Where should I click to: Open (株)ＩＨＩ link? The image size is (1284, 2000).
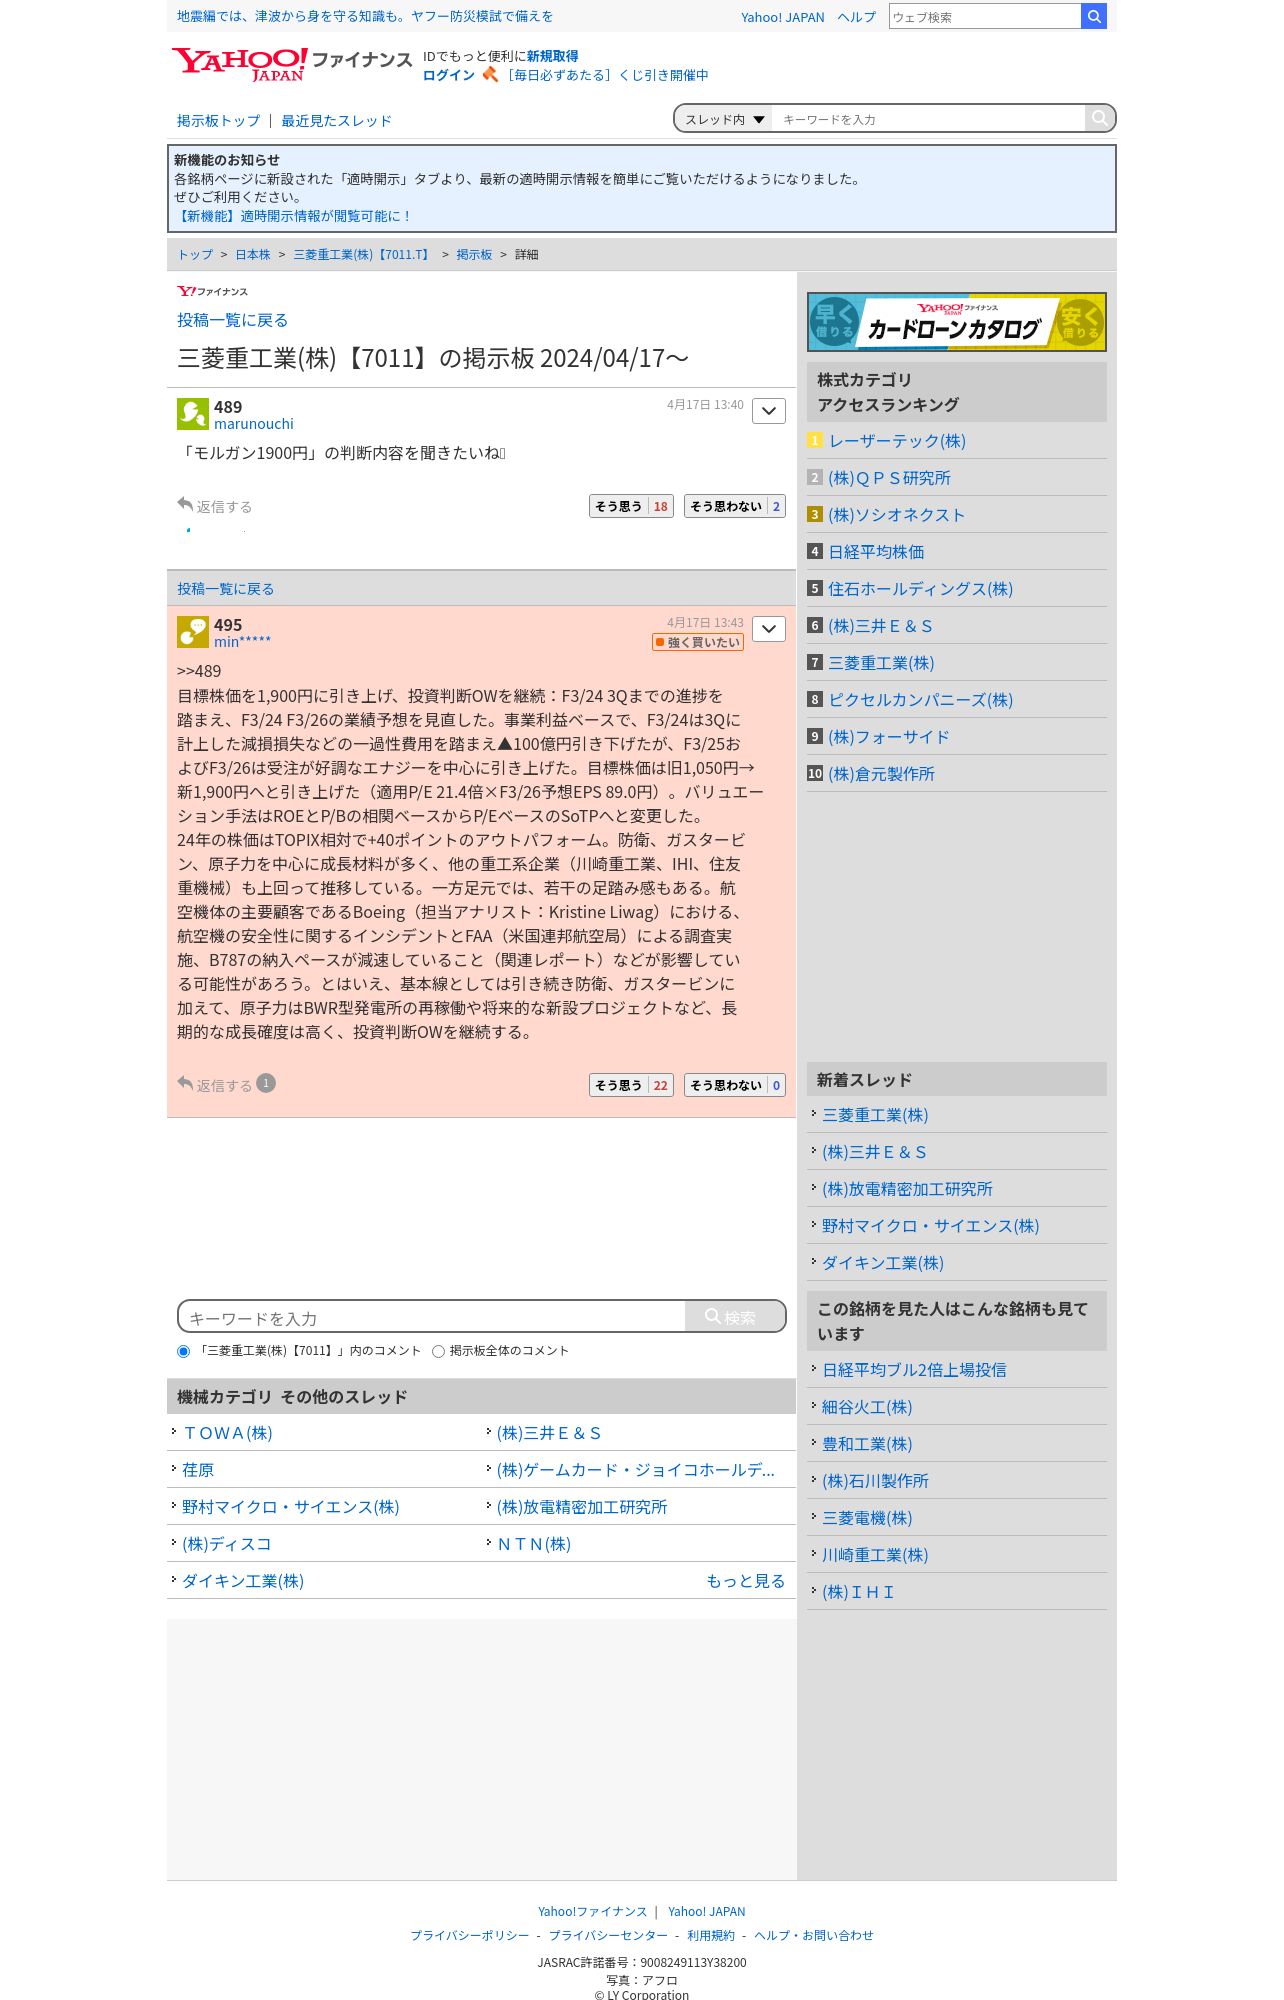click(858, 1592)
